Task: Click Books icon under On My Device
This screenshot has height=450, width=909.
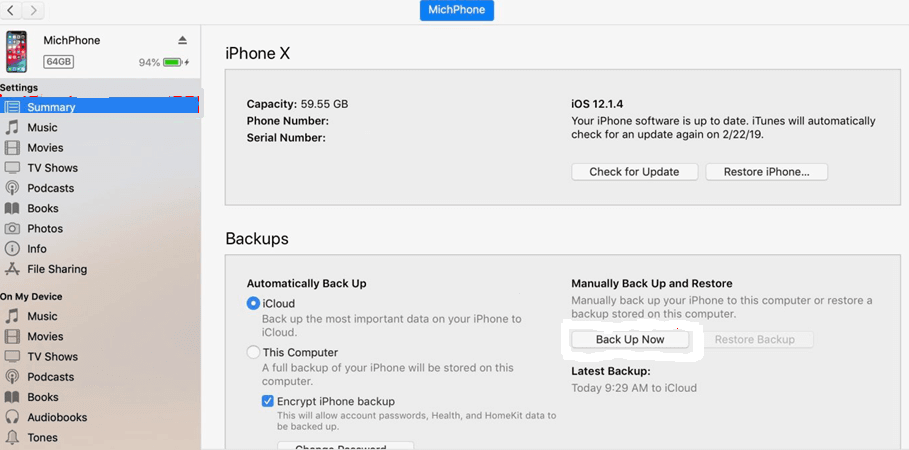Action: click(12, 397)
